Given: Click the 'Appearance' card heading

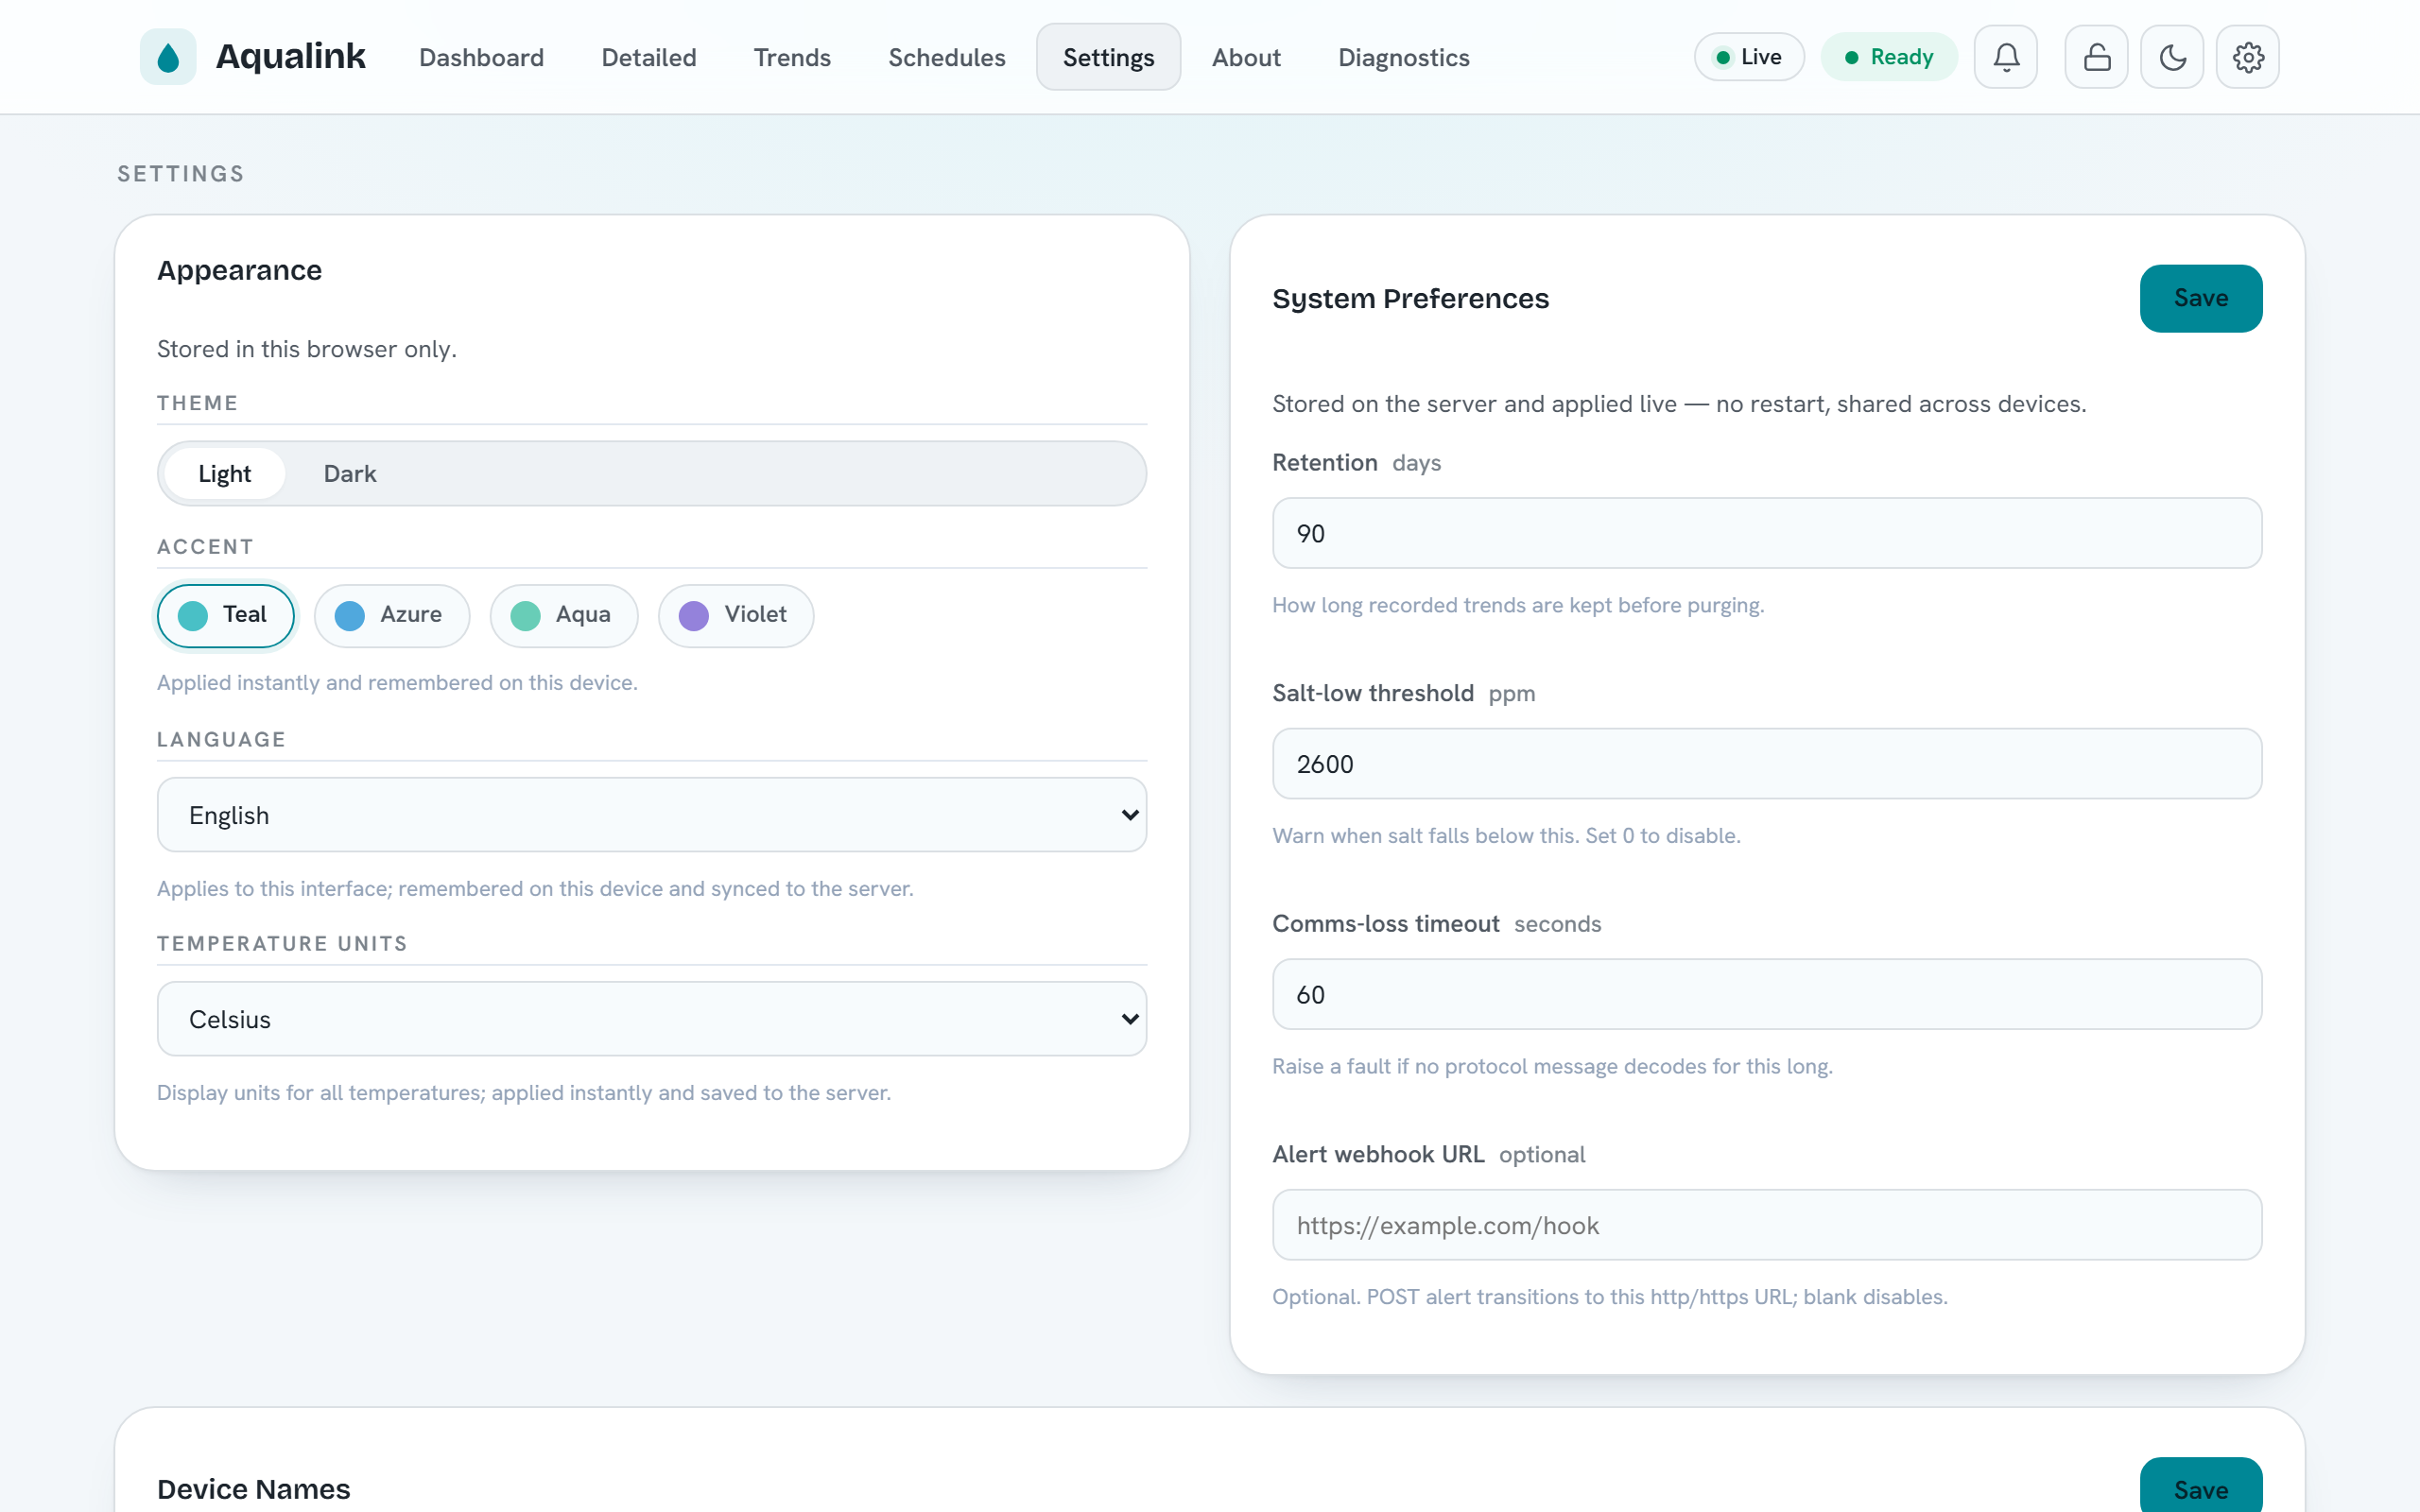Looking at the screenshot, I should click(240, 270).
